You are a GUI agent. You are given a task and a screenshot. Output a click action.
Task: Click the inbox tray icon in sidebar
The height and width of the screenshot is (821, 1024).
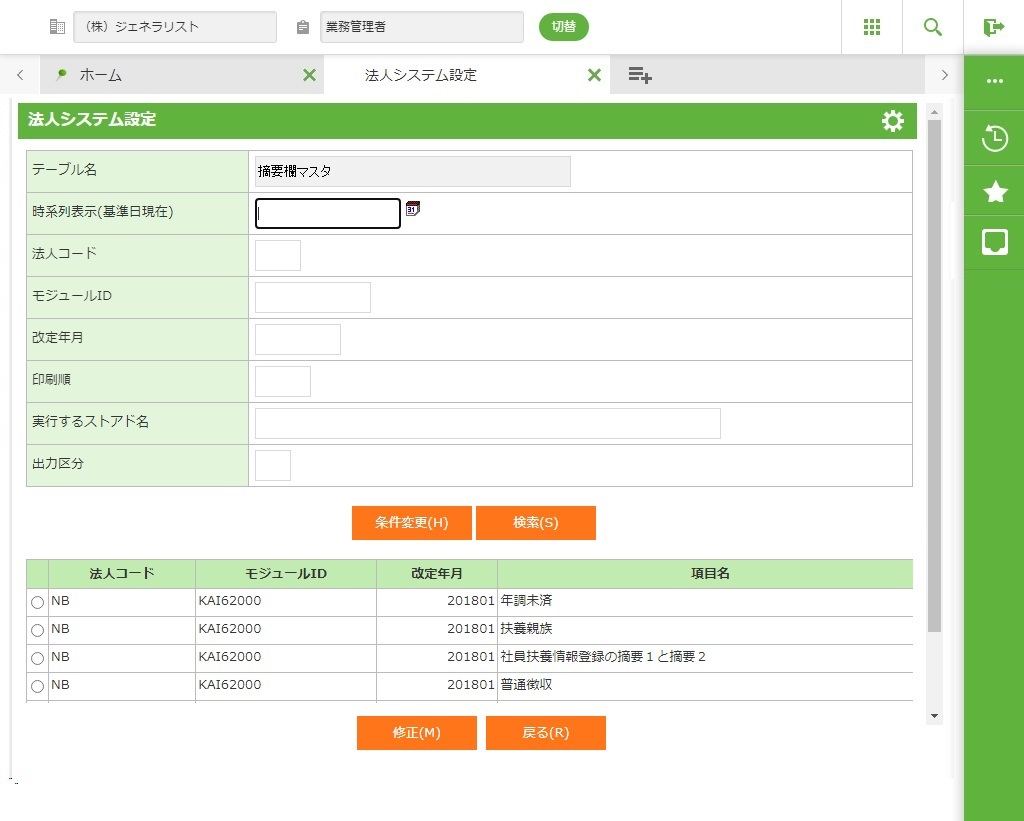994,242
